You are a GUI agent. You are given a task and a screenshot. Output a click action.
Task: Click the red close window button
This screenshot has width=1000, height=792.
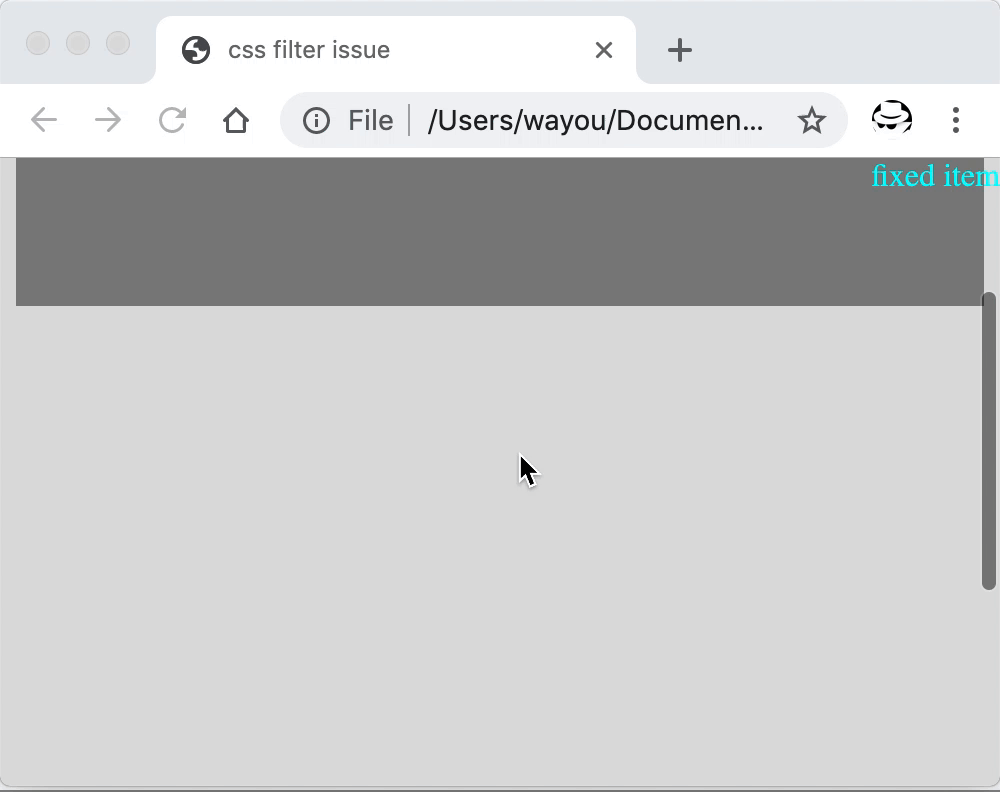pyautogui.click(x=38, y=43)
